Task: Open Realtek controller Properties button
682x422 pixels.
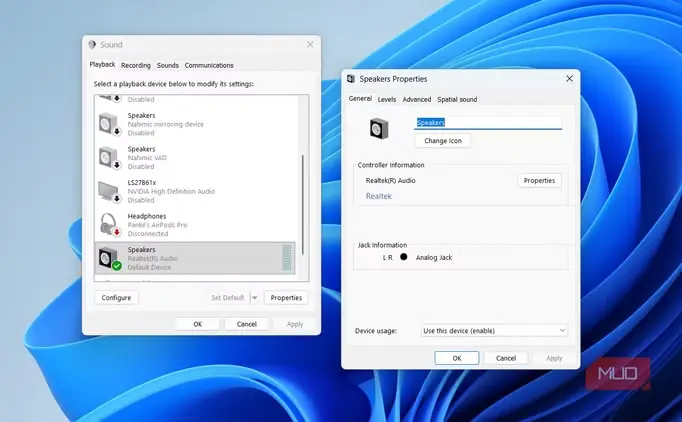Action: (539, 181)
